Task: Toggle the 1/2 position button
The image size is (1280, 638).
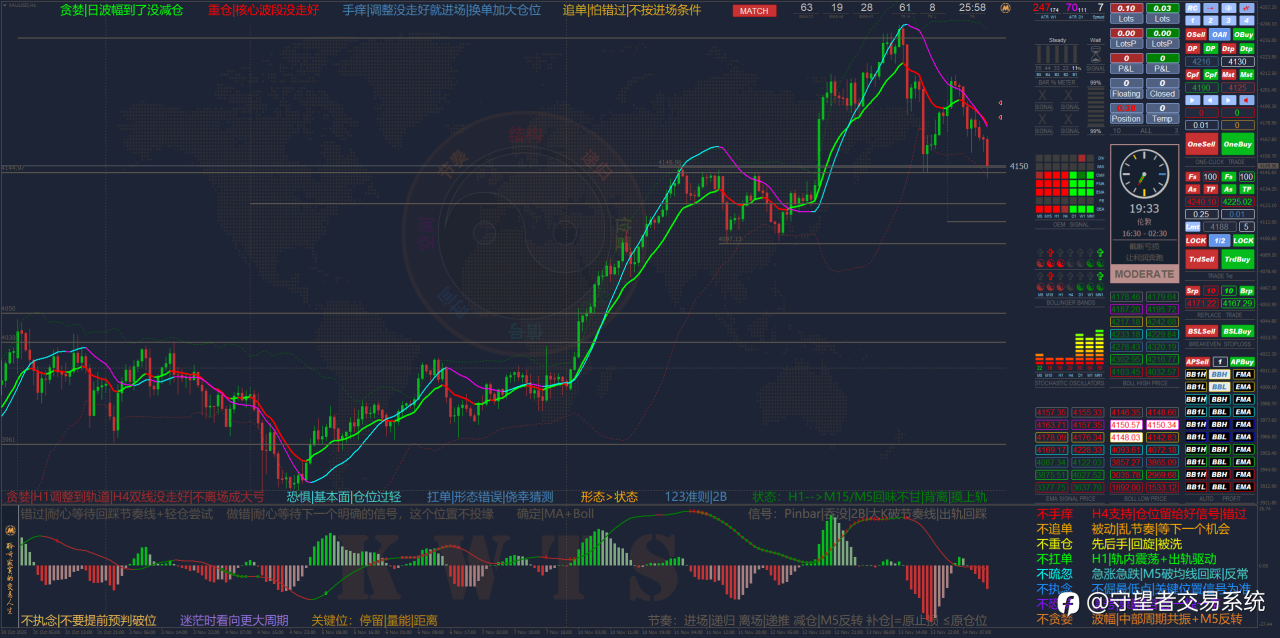Action: click(x=1219, y=240)
